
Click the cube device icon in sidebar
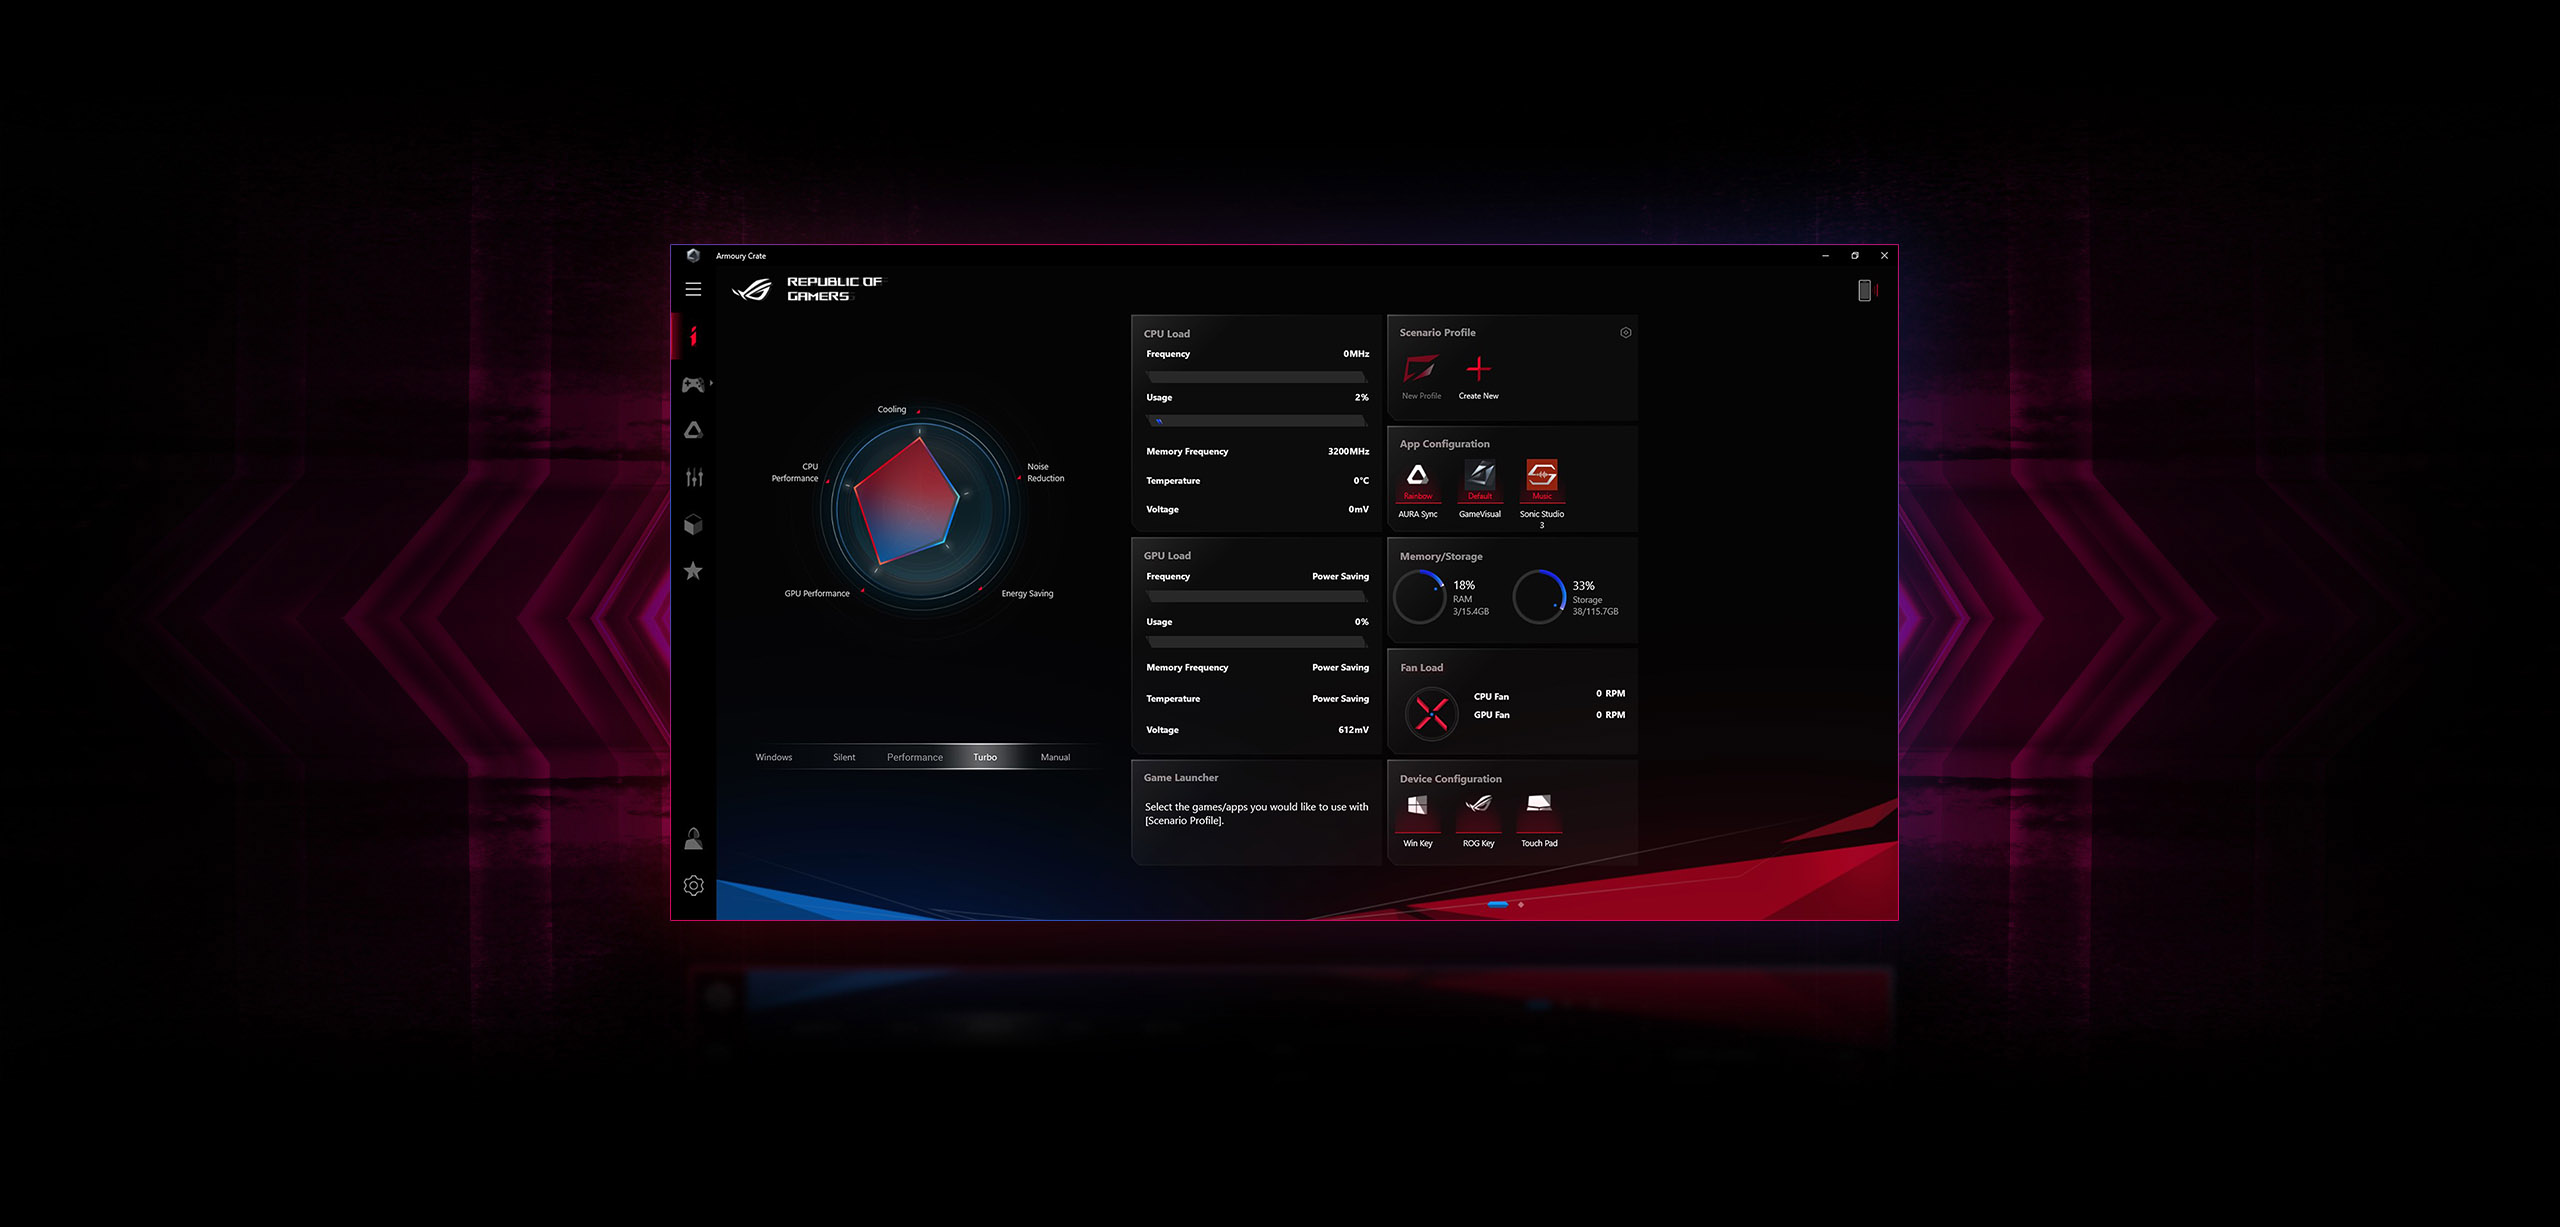click(x=693, y=524)
